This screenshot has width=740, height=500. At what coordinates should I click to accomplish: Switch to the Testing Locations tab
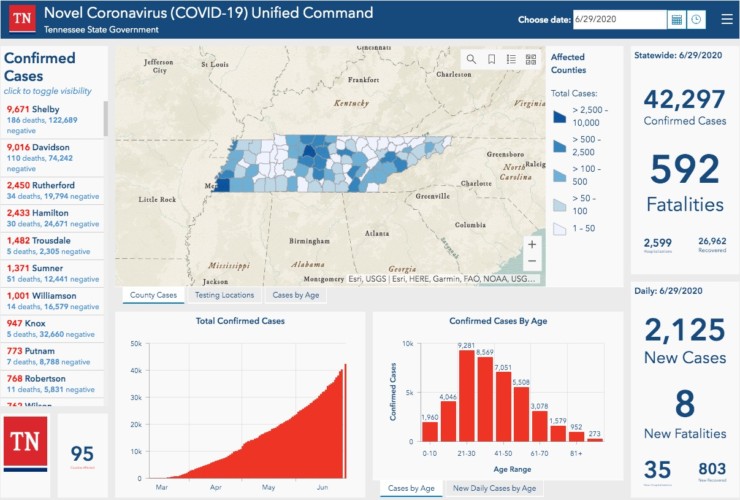click(x=223, y=295)
